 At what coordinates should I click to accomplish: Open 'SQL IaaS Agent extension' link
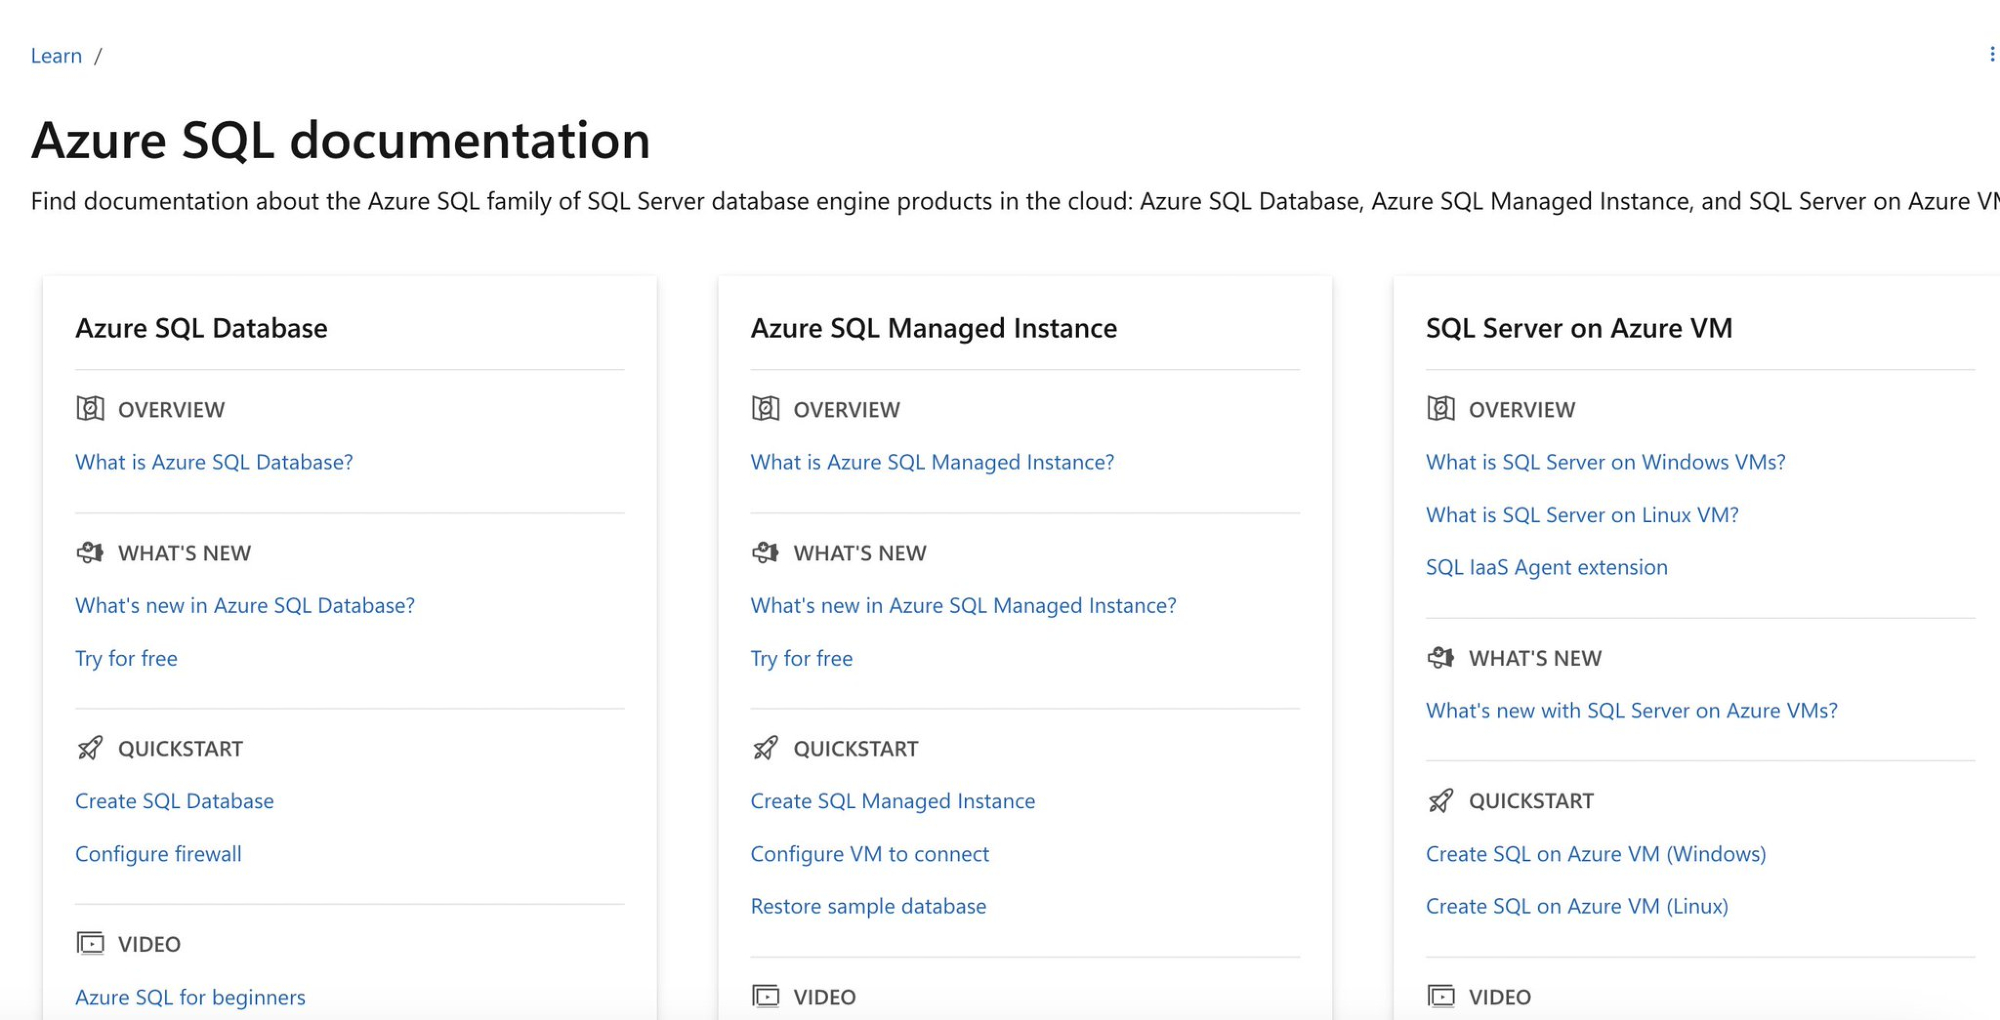[x=1546, y=567]
